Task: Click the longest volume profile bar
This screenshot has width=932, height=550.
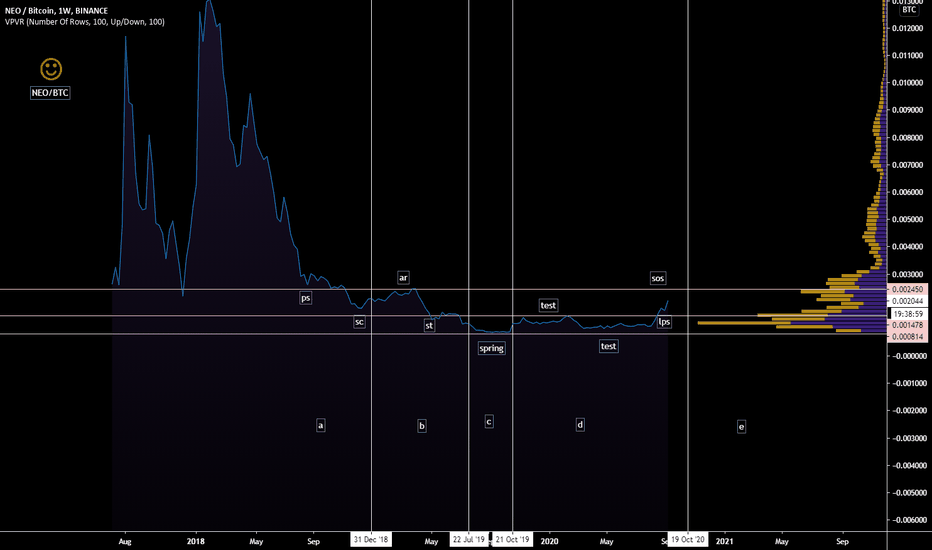Action: click(x=792, y=323)
